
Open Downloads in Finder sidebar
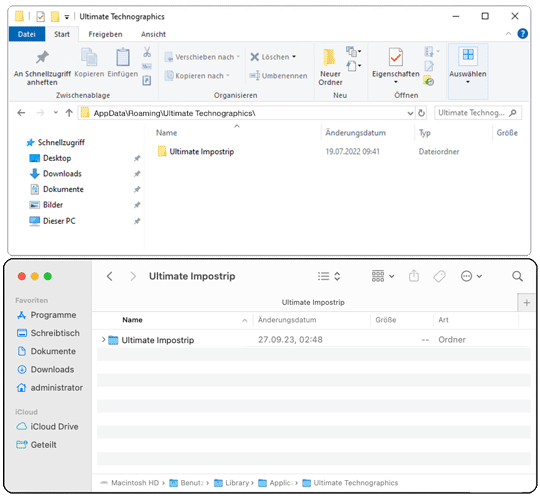pos(45,370)
